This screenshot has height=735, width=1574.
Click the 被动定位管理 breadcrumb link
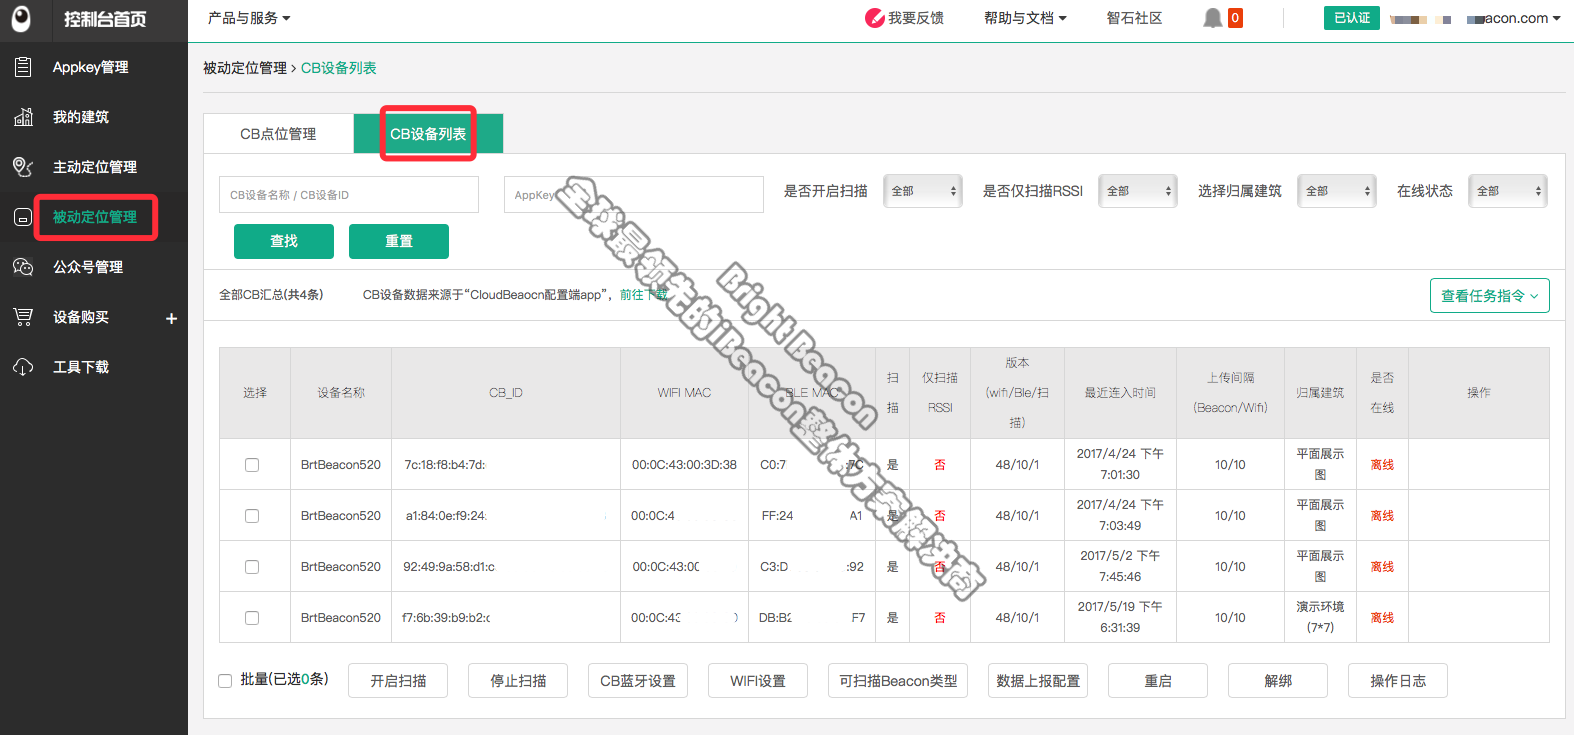point(245,68)
